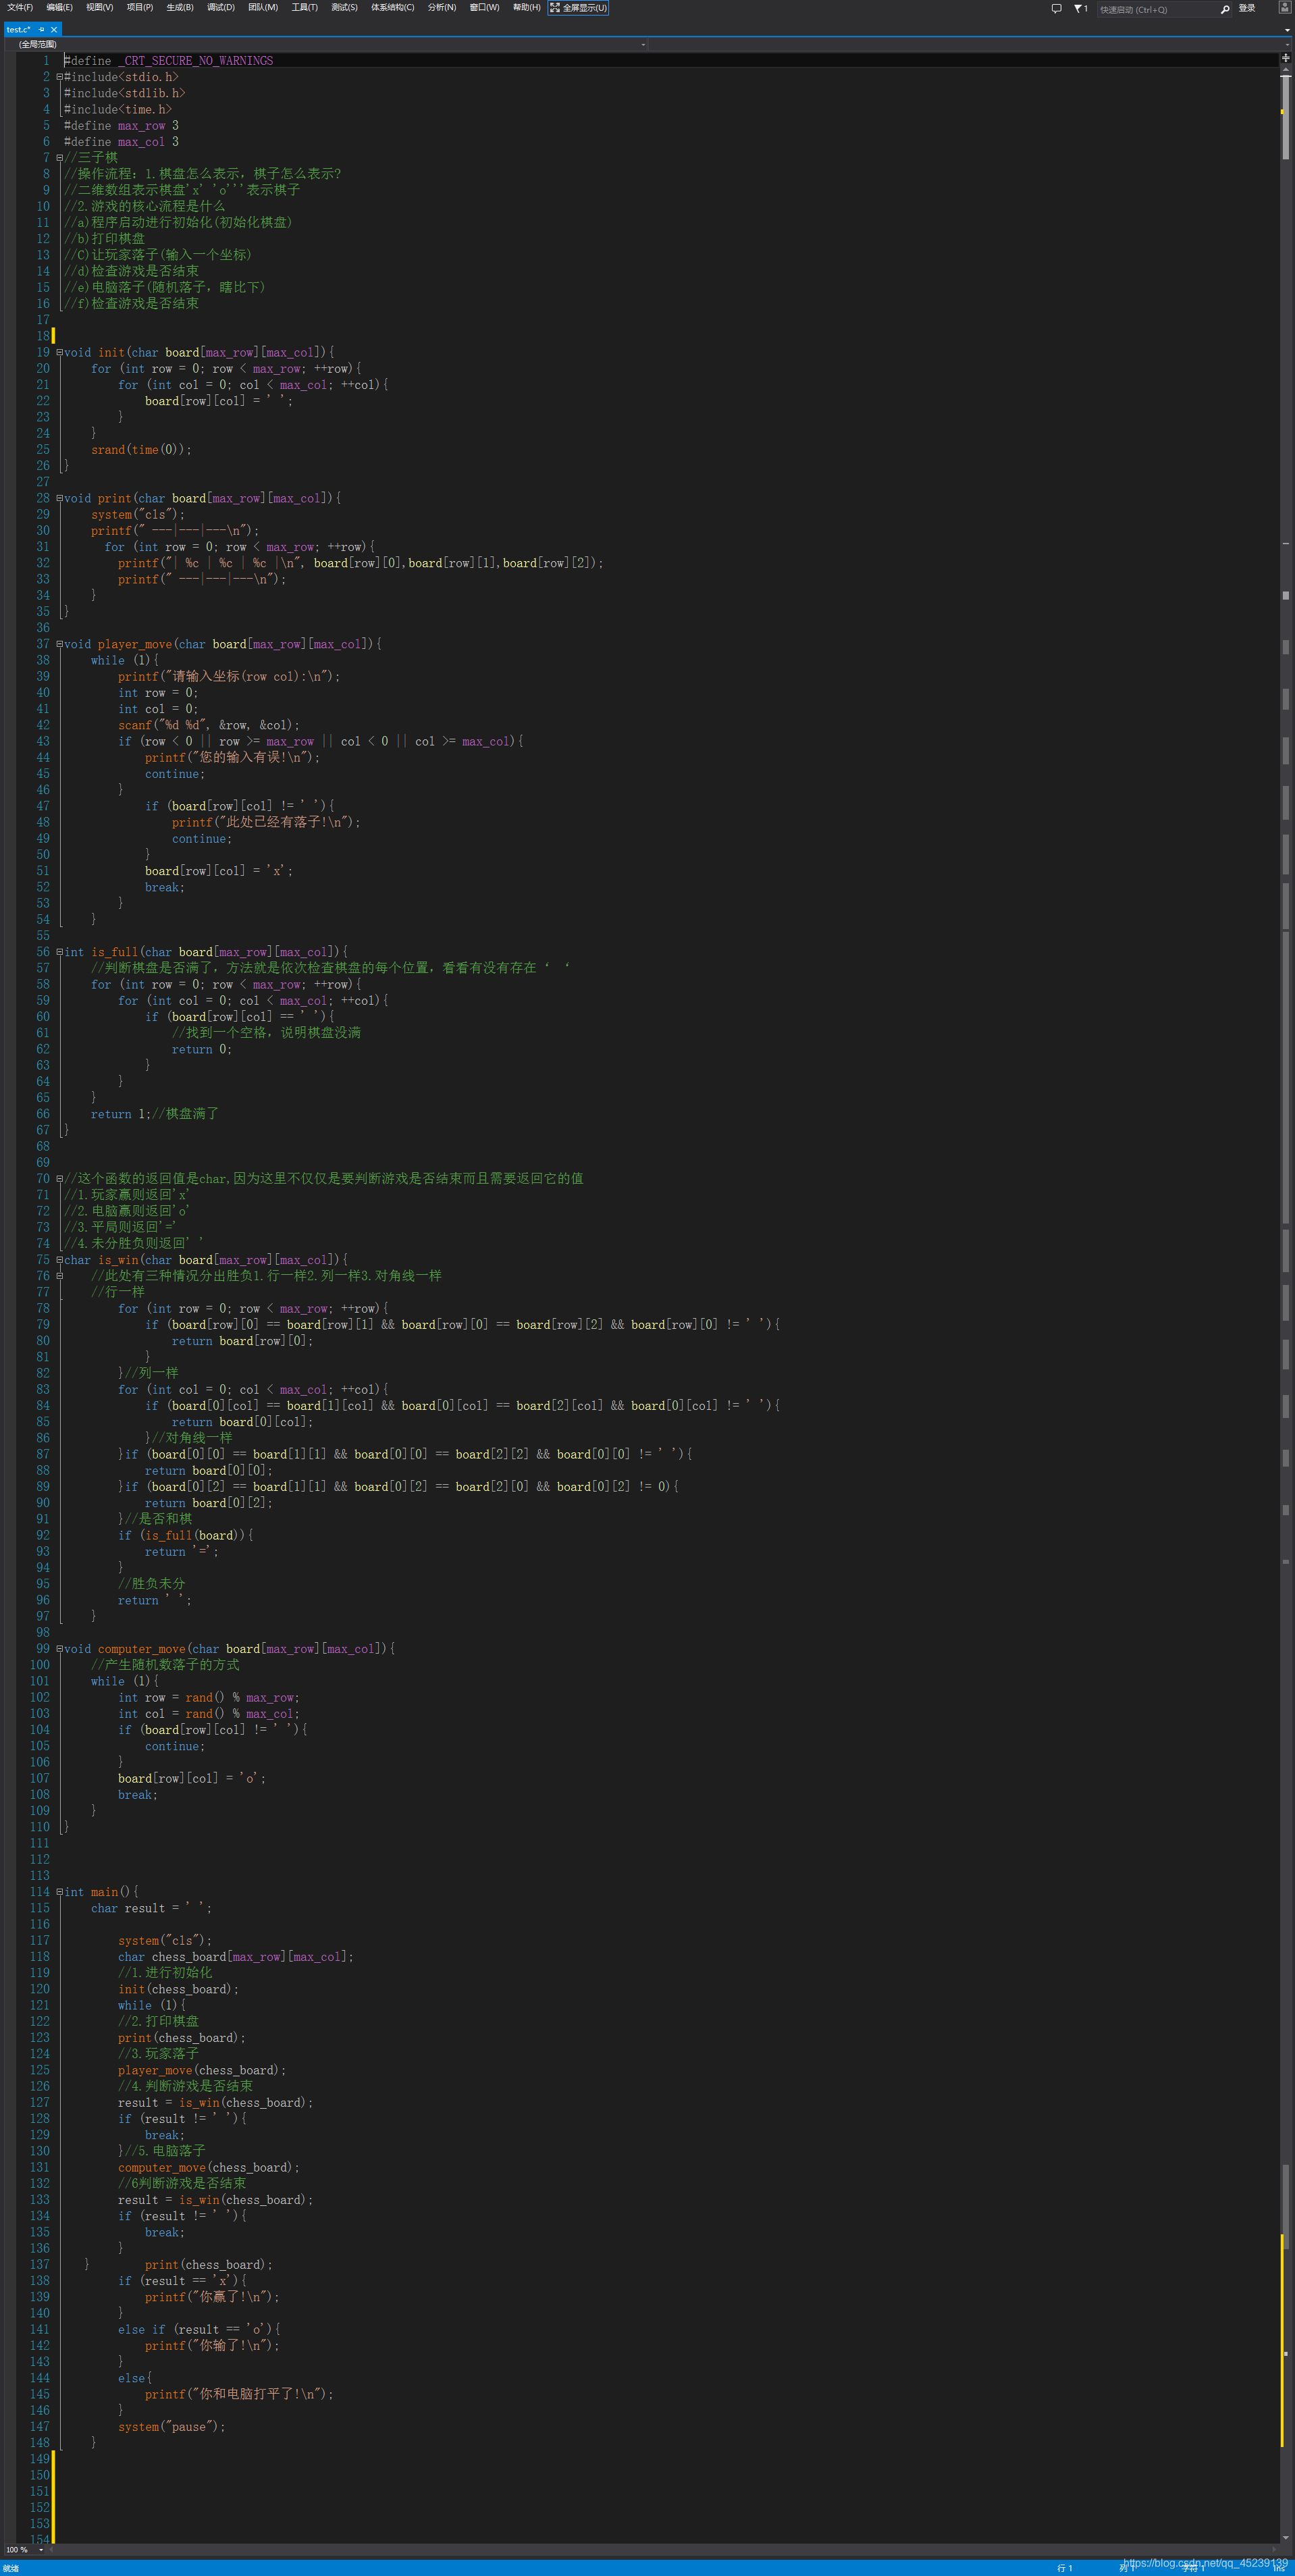Open the 文件(F) menu
The image size is (1295, 2576).
20,8
